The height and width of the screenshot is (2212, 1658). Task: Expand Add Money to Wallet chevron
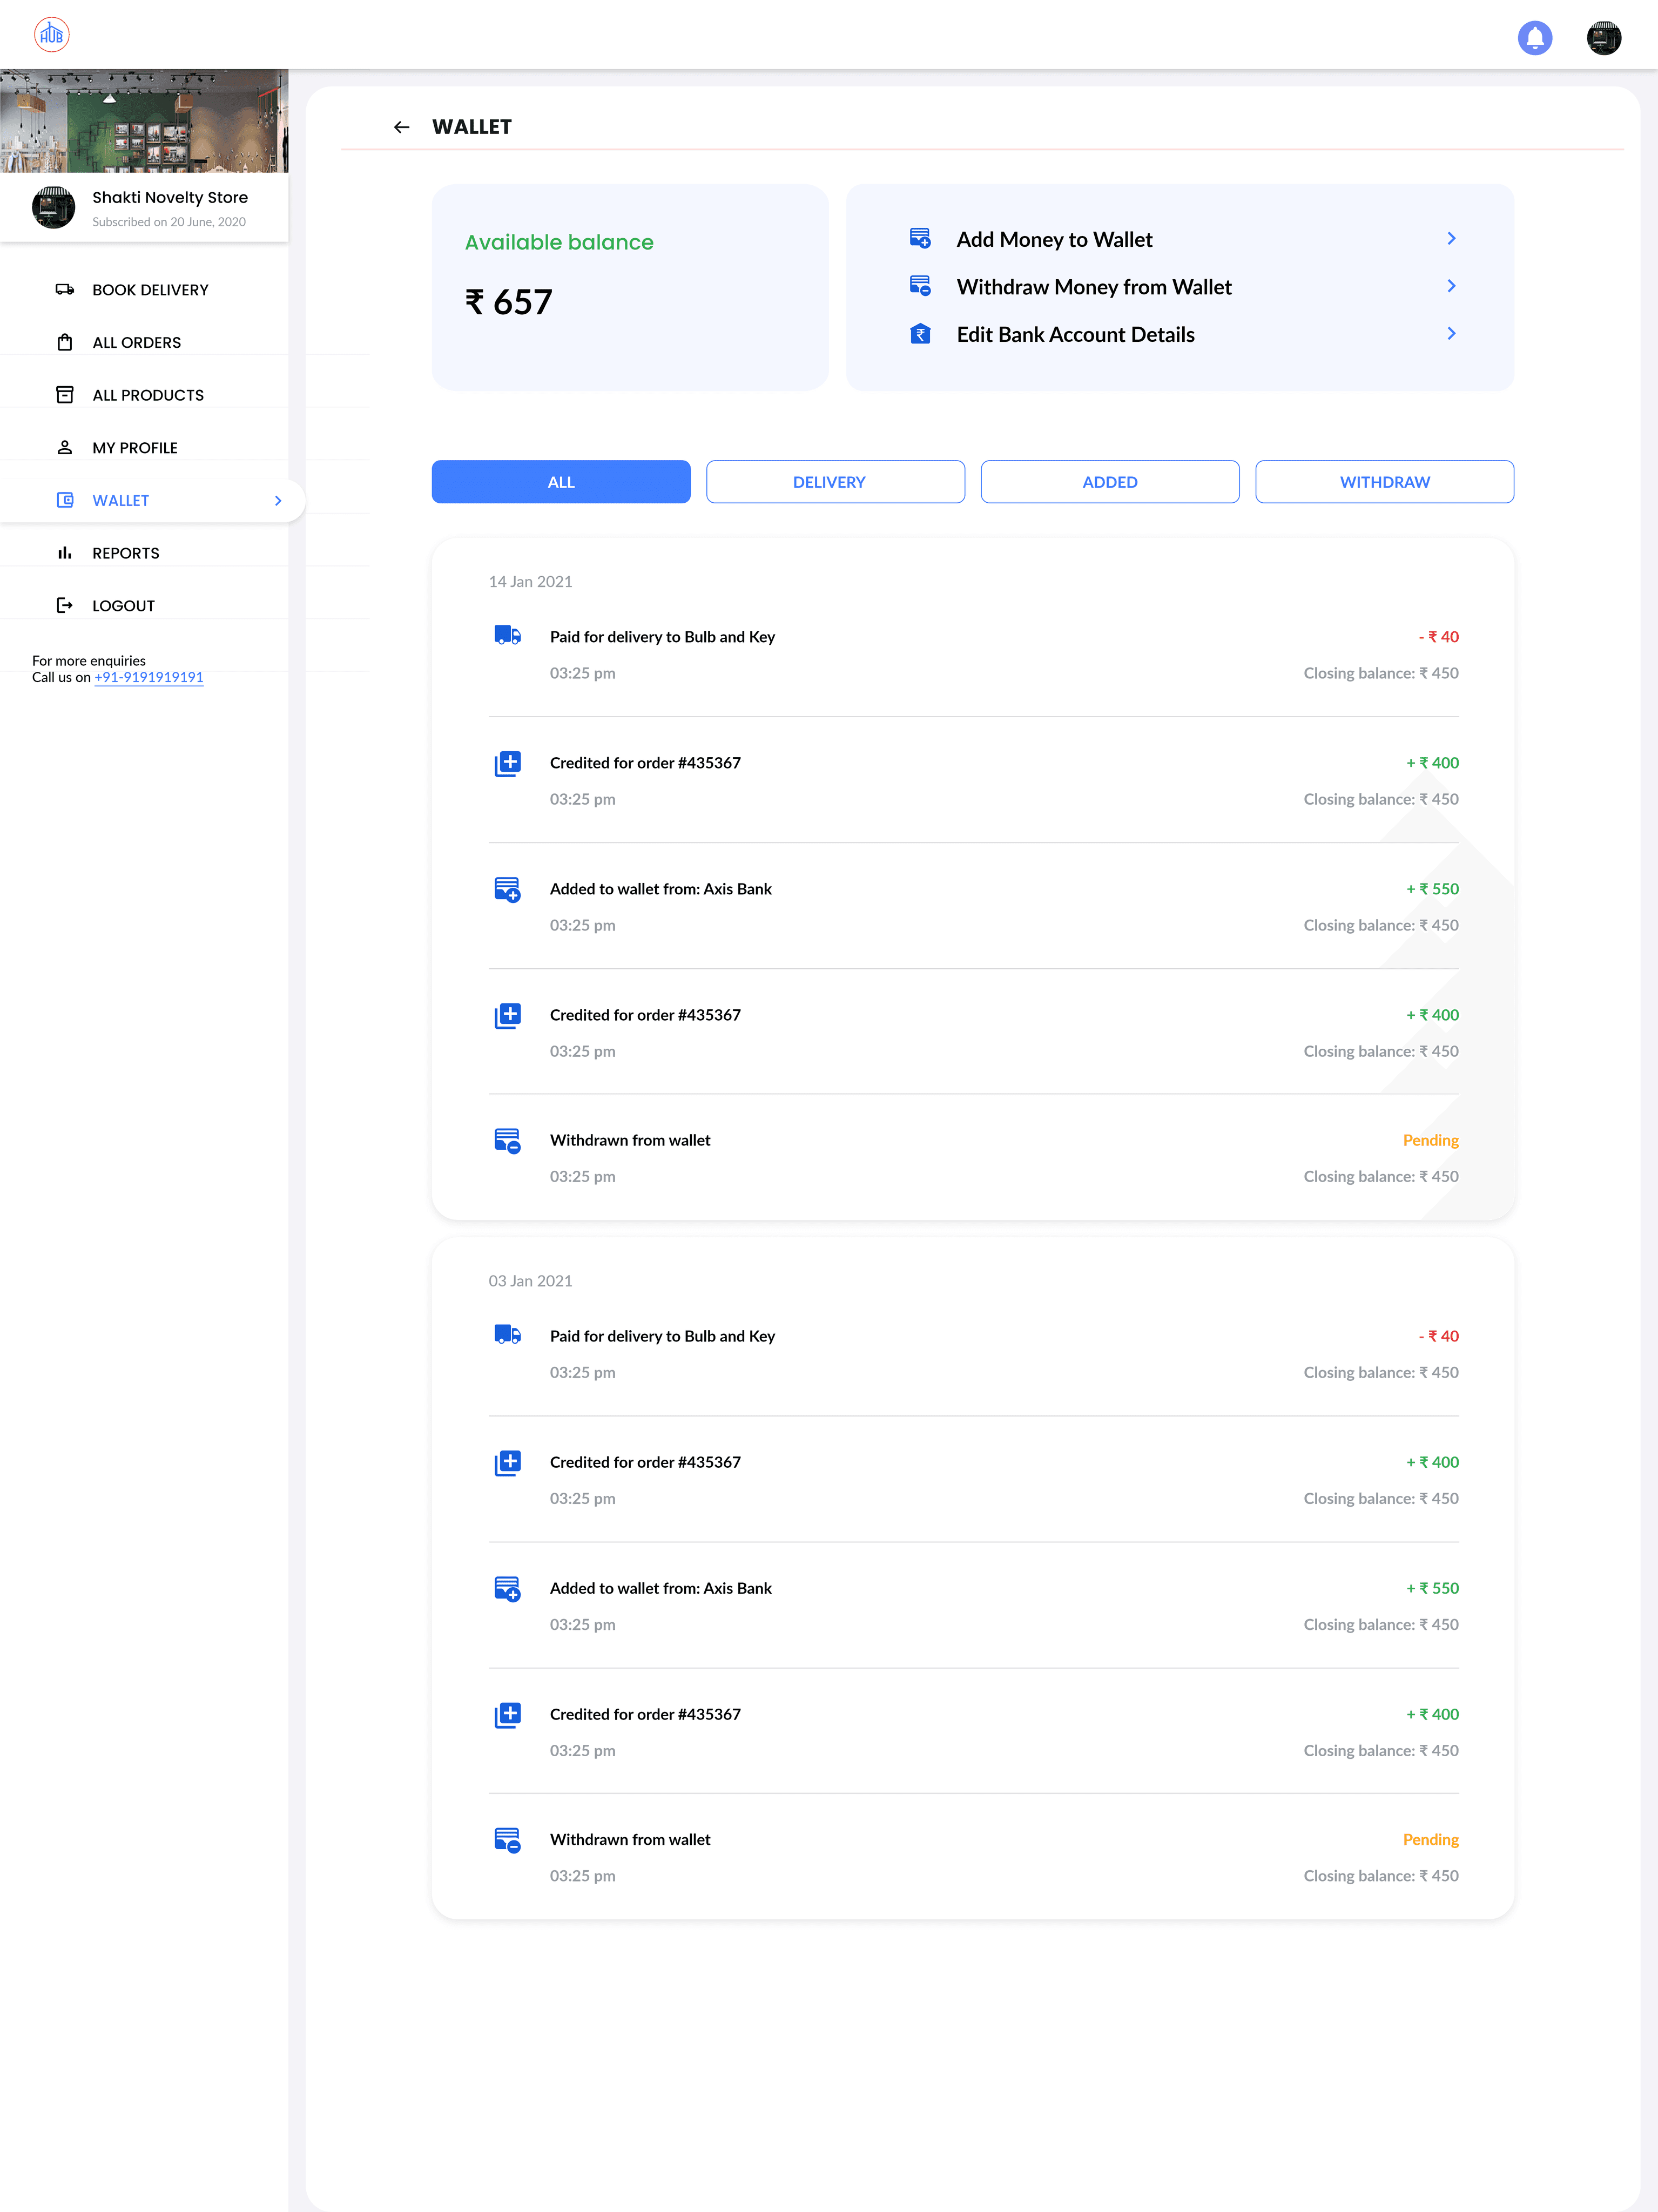pyautogui.click(x=1451, y=239)
